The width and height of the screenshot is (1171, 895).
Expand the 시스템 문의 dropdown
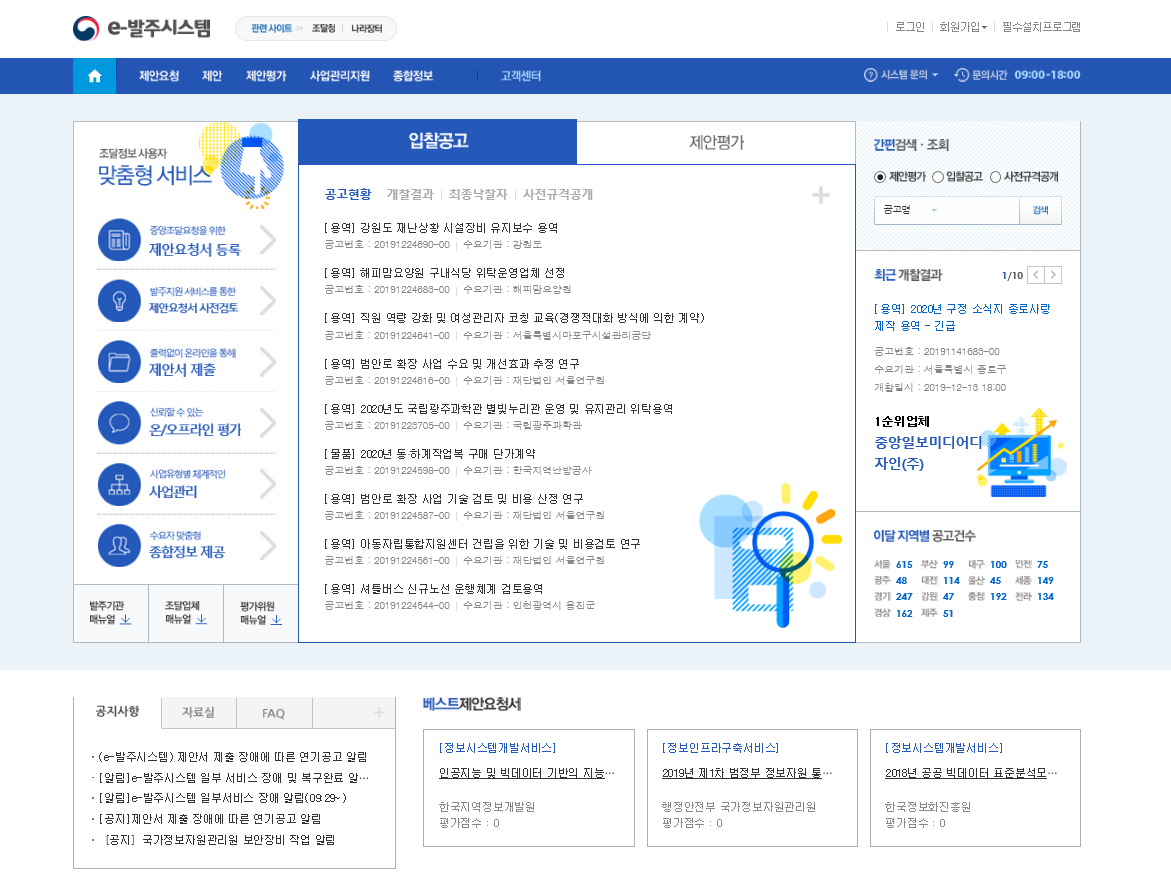(x=901, y=75)
